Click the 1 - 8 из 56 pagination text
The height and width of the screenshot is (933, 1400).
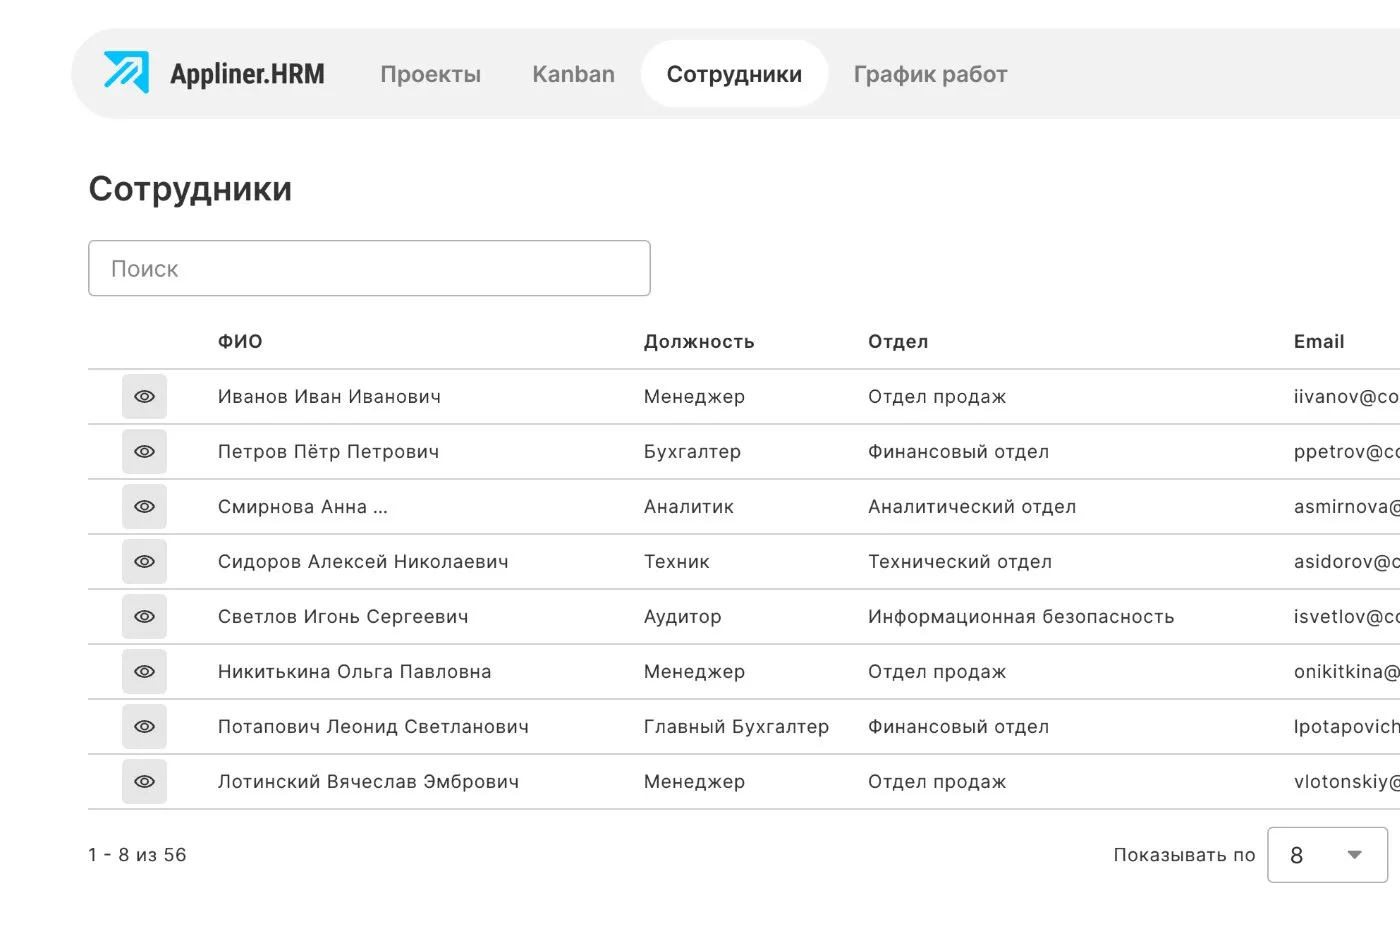137,855
